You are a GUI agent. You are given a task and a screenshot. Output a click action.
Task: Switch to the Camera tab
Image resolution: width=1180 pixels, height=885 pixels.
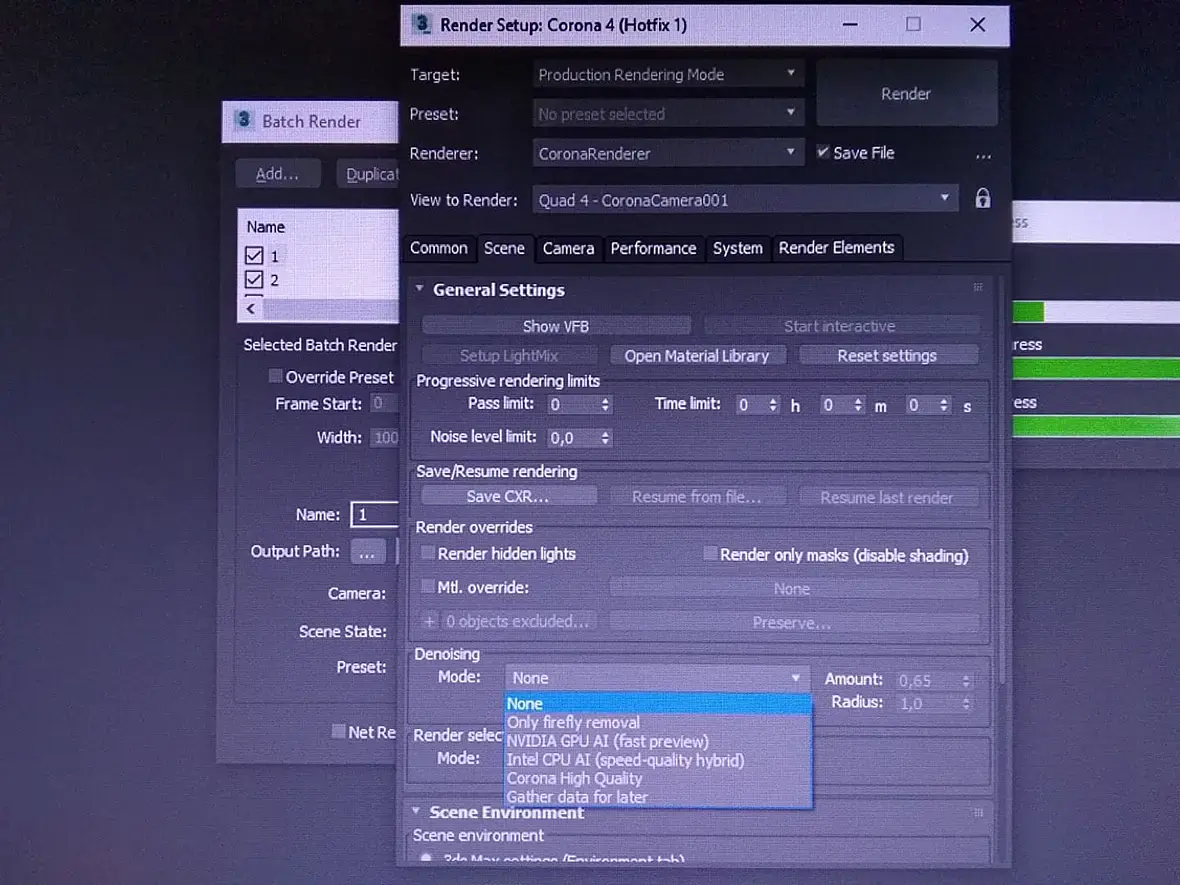coord(568,248)
